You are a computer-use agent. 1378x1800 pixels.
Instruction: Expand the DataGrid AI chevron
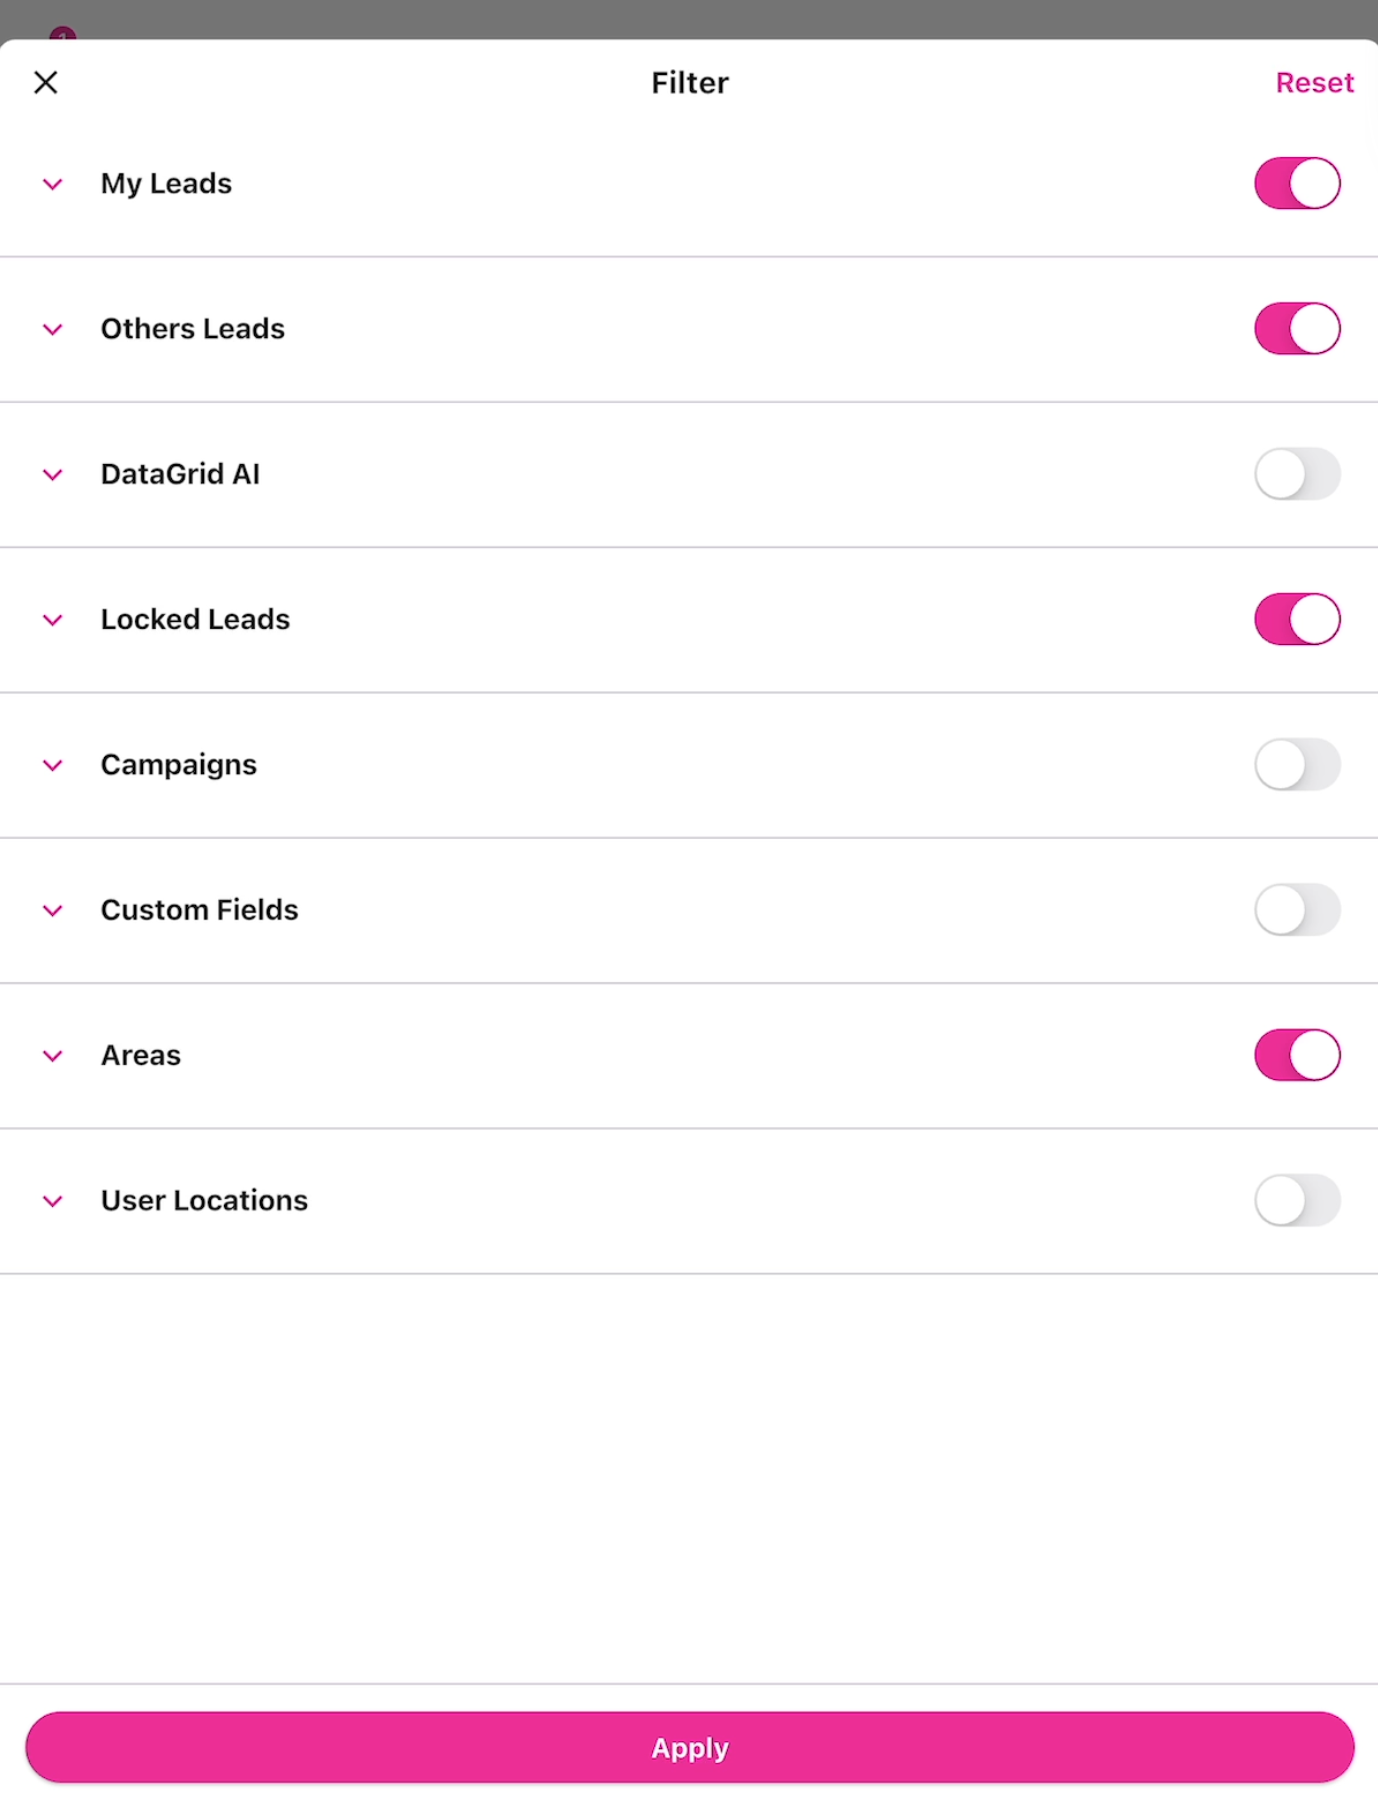(x=53, y=475)
